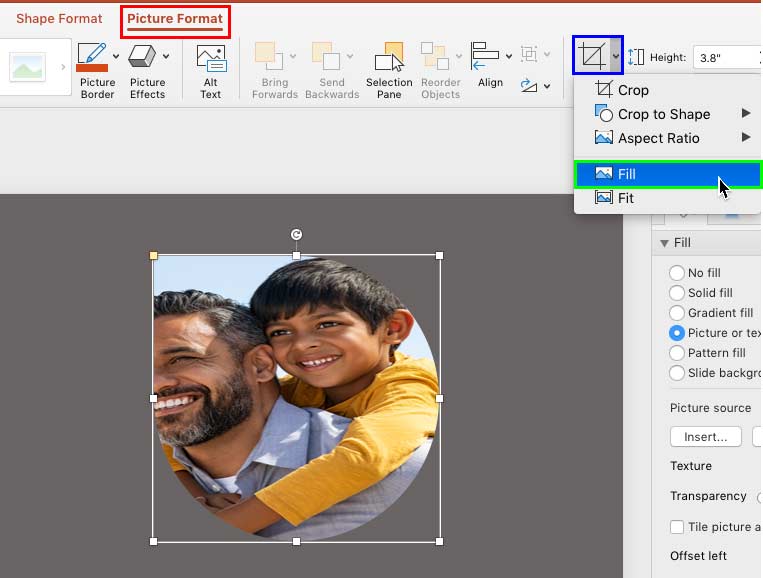Click the picture styles thumbnail preview

[x=27, y=67]
